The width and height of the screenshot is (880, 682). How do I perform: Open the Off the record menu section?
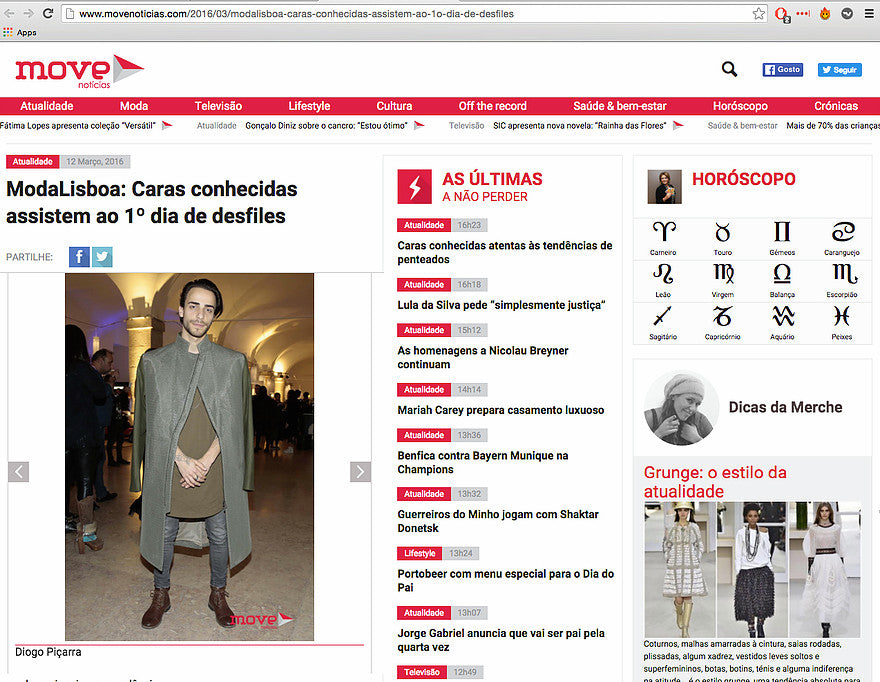click(x=493, y=106)
